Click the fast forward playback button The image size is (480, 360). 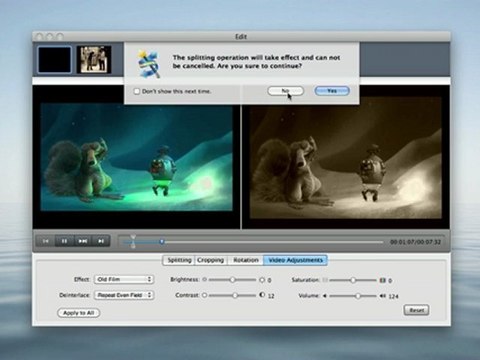[x=82, y=241]
